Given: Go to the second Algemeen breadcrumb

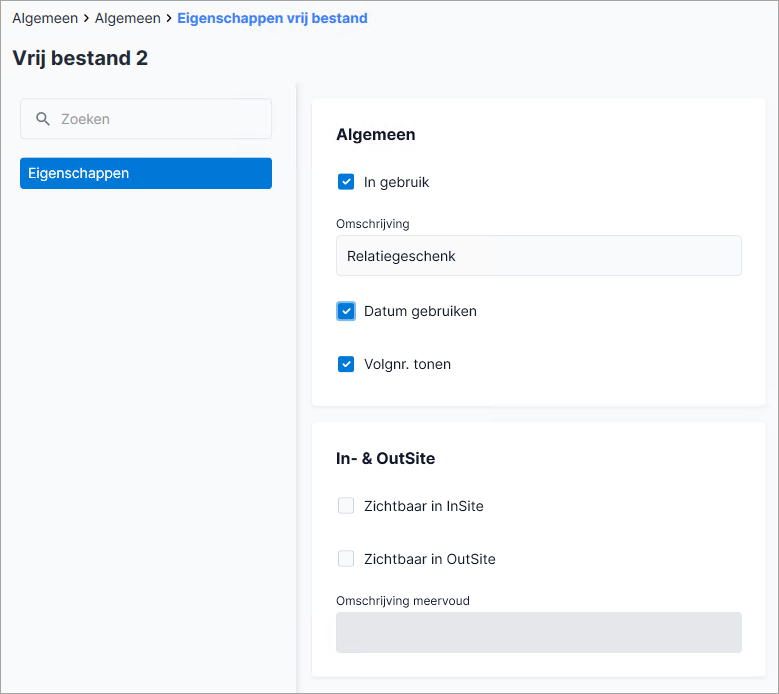Looking at the screenshot, I should tap(128, 18).
